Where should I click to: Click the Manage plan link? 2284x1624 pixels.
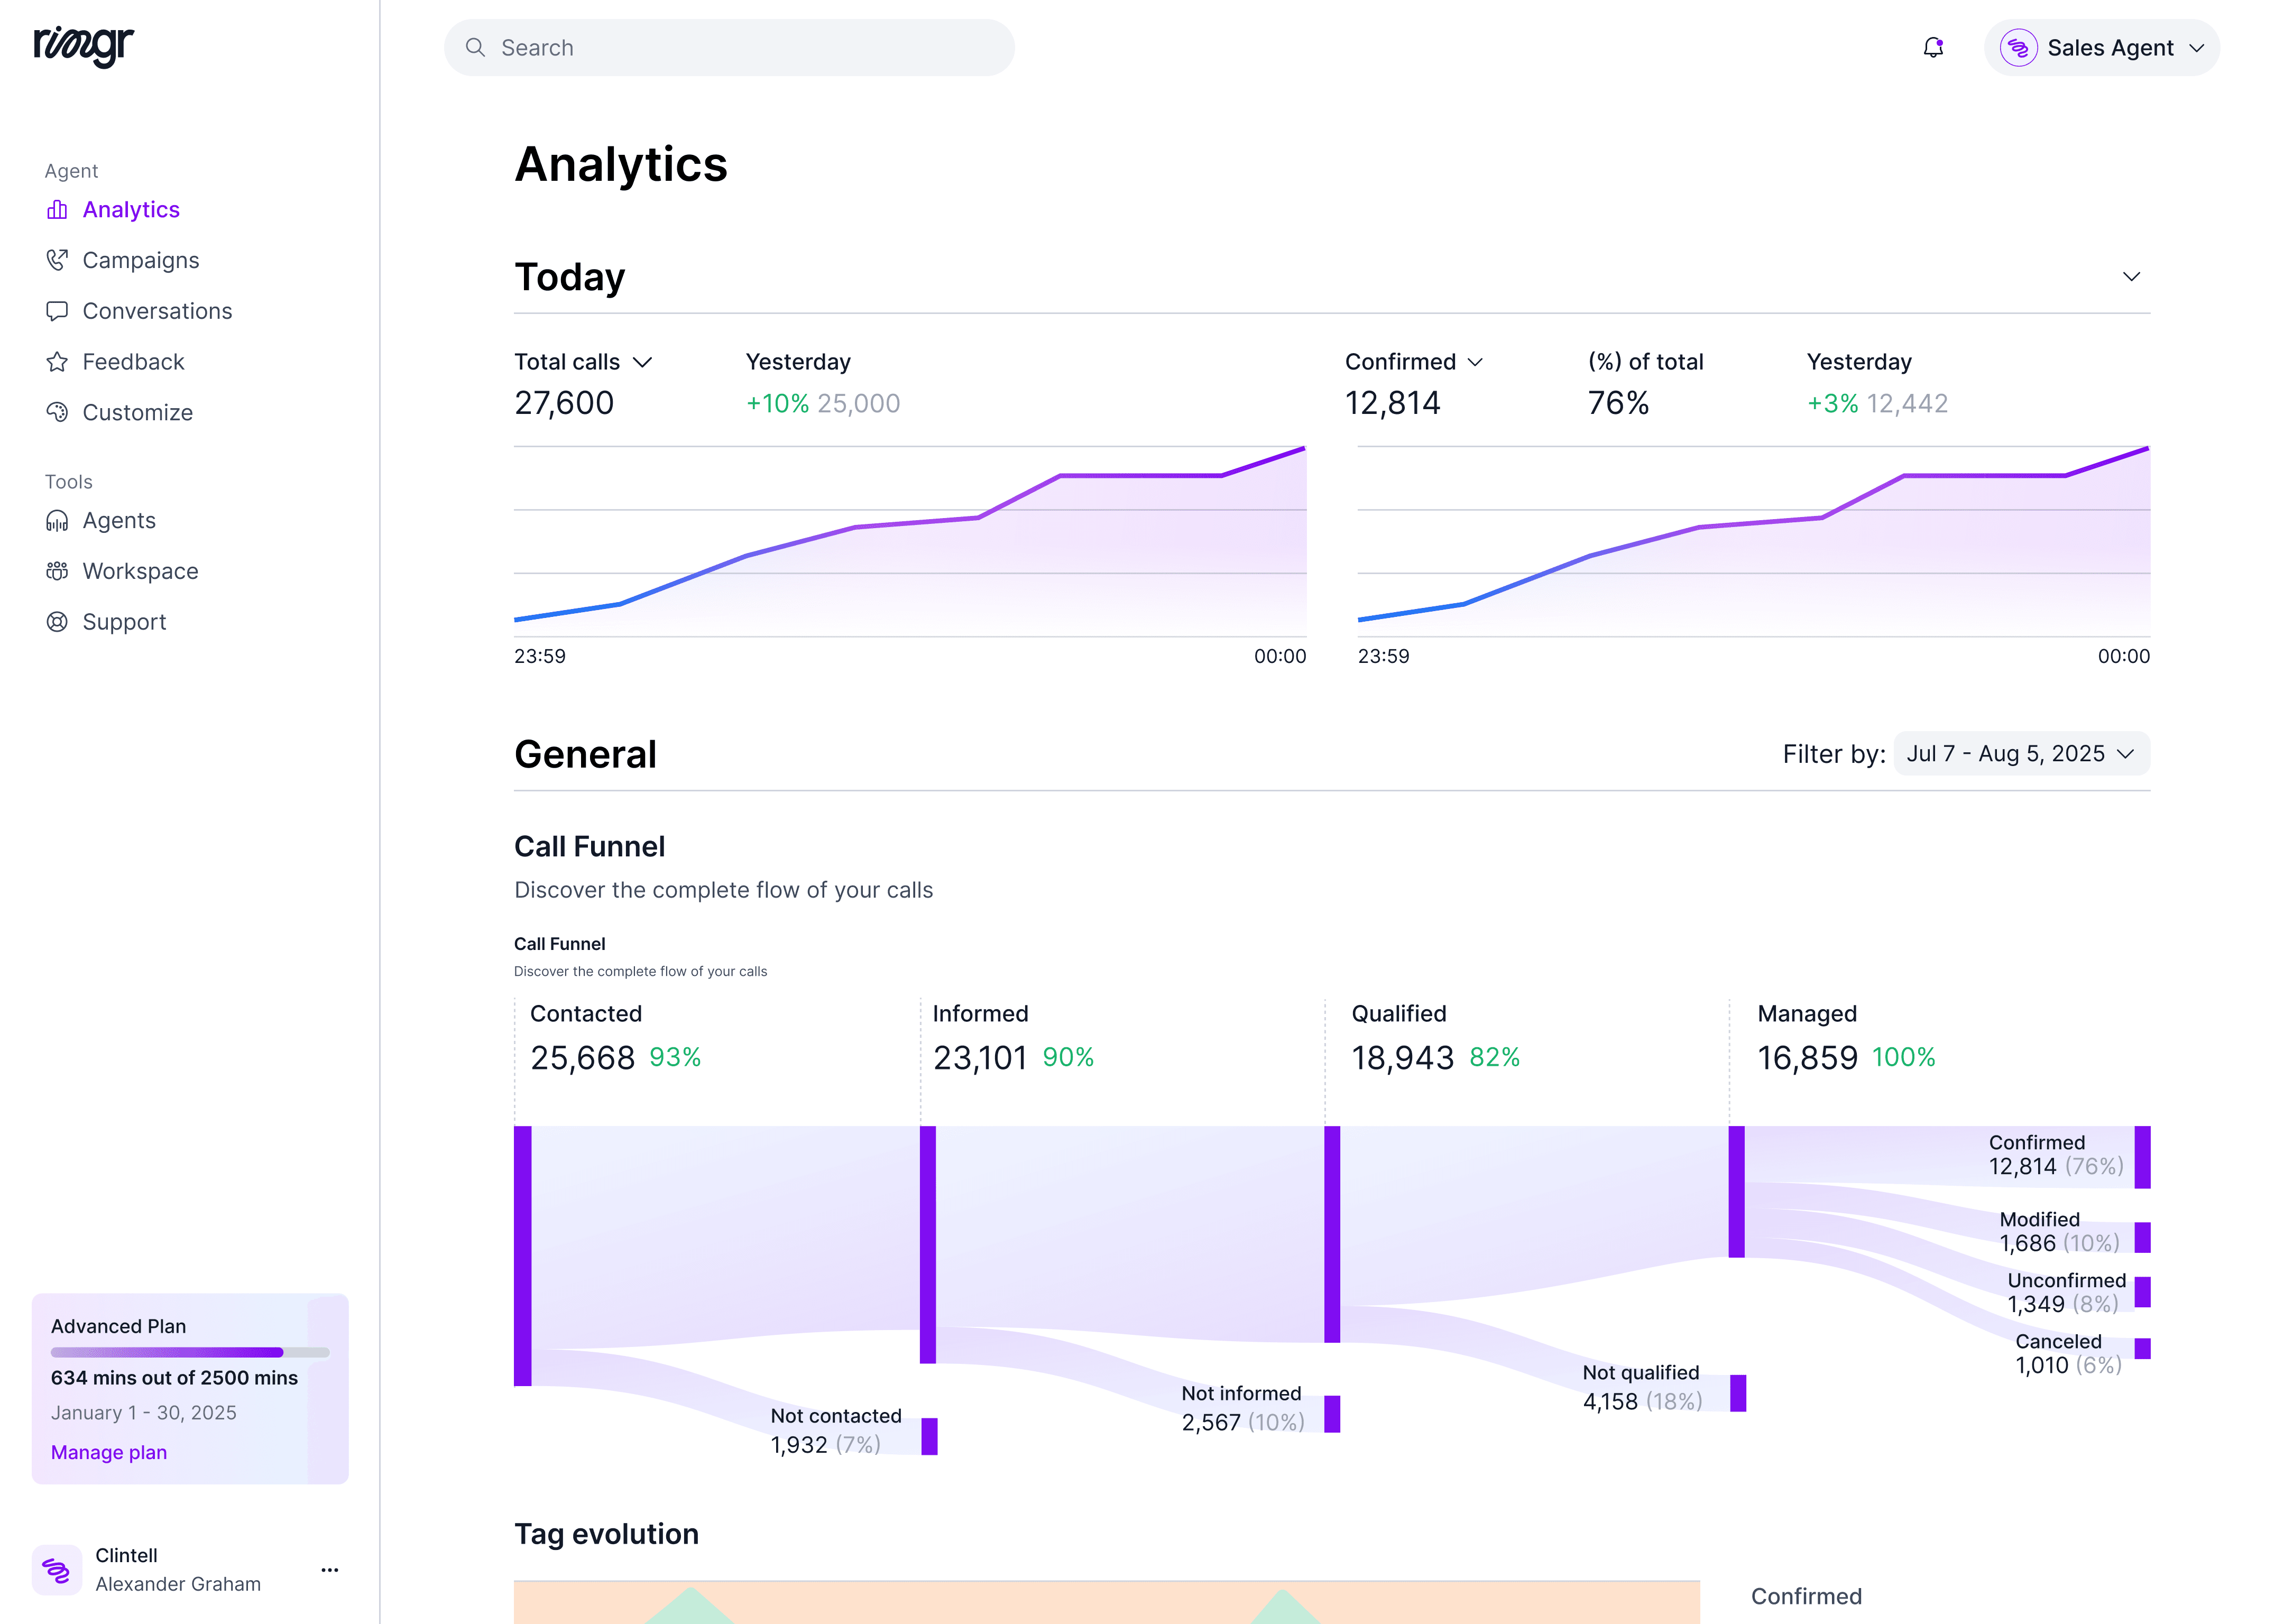[x=109, y=1453]
